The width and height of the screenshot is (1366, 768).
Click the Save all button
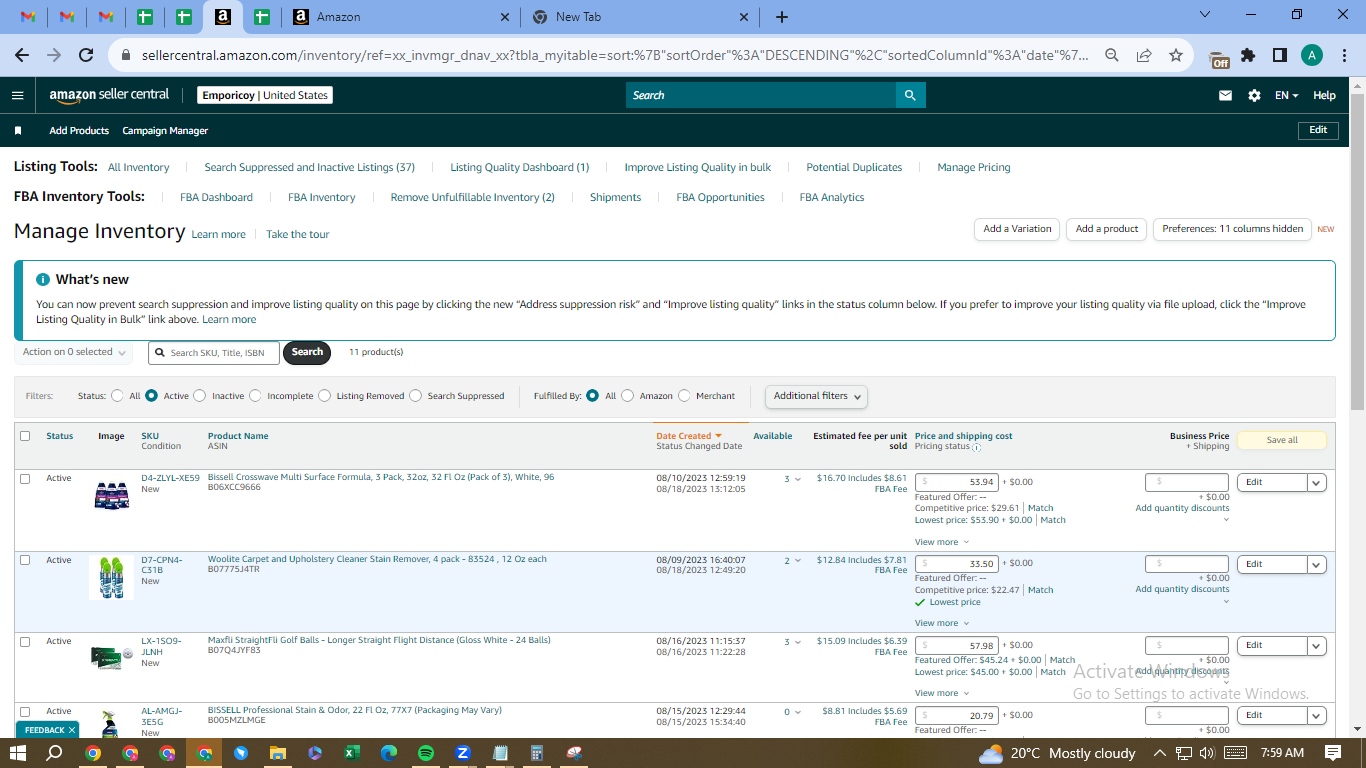[x=1282, y=440]
